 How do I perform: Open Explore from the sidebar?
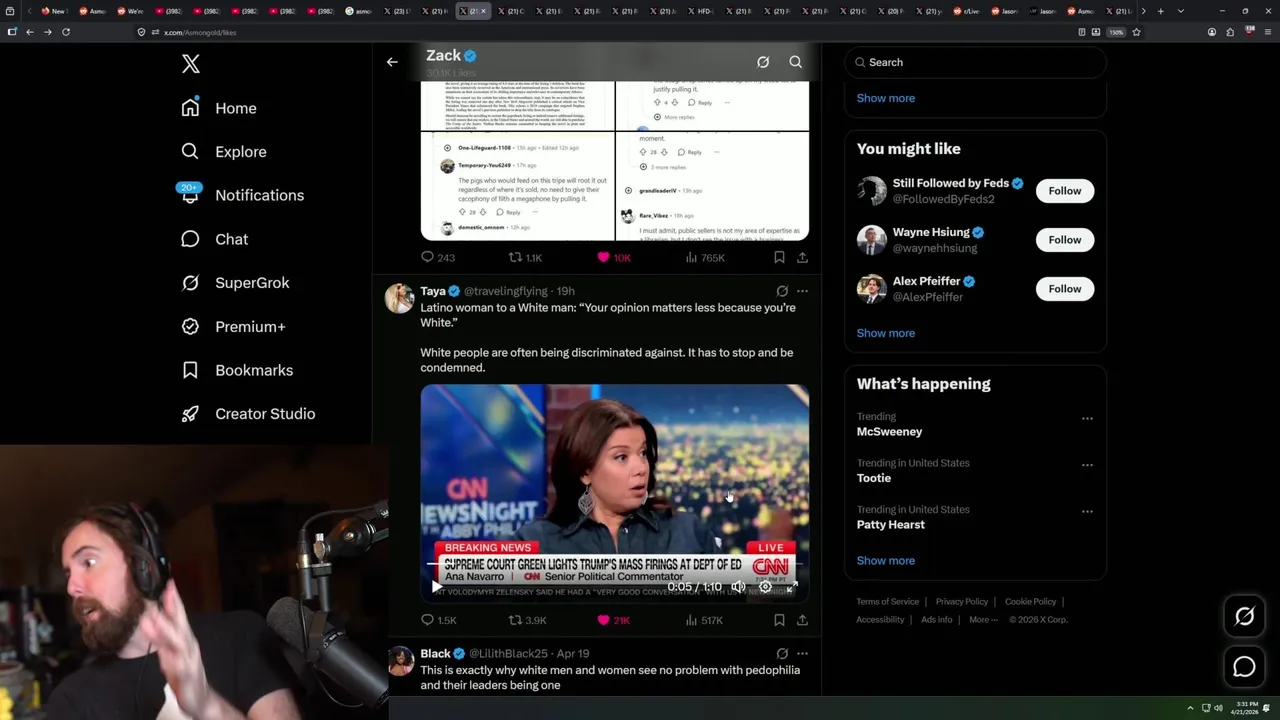pos(224,152)
